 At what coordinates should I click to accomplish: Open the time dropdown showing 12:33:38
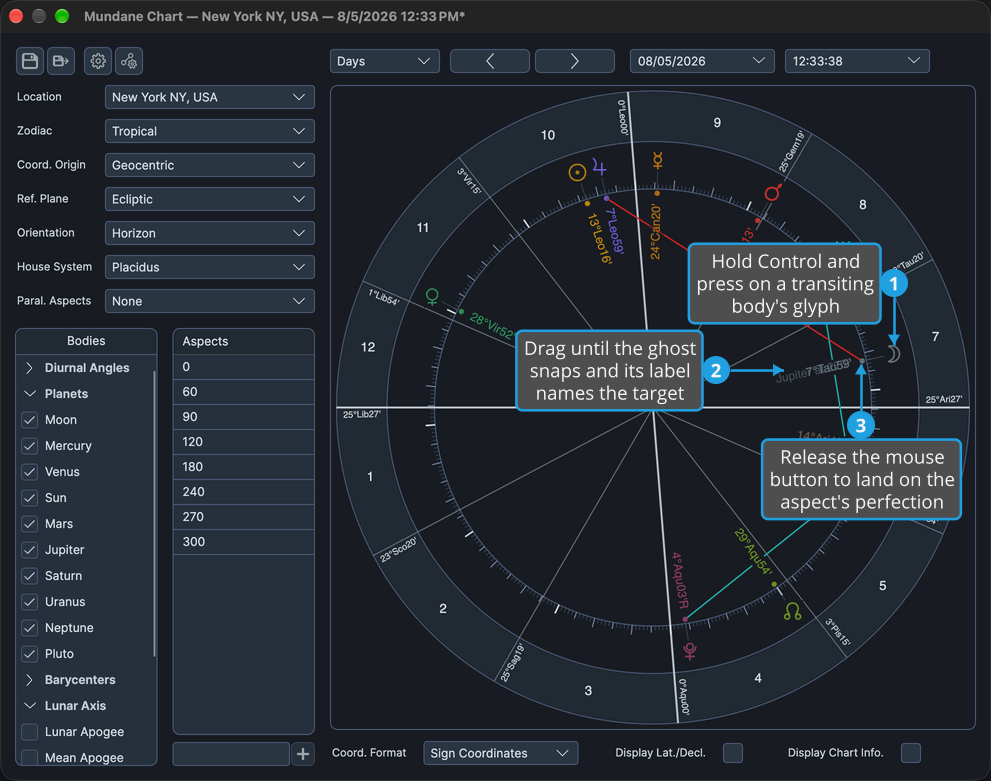pyautogui.click(x=857, y=61)
